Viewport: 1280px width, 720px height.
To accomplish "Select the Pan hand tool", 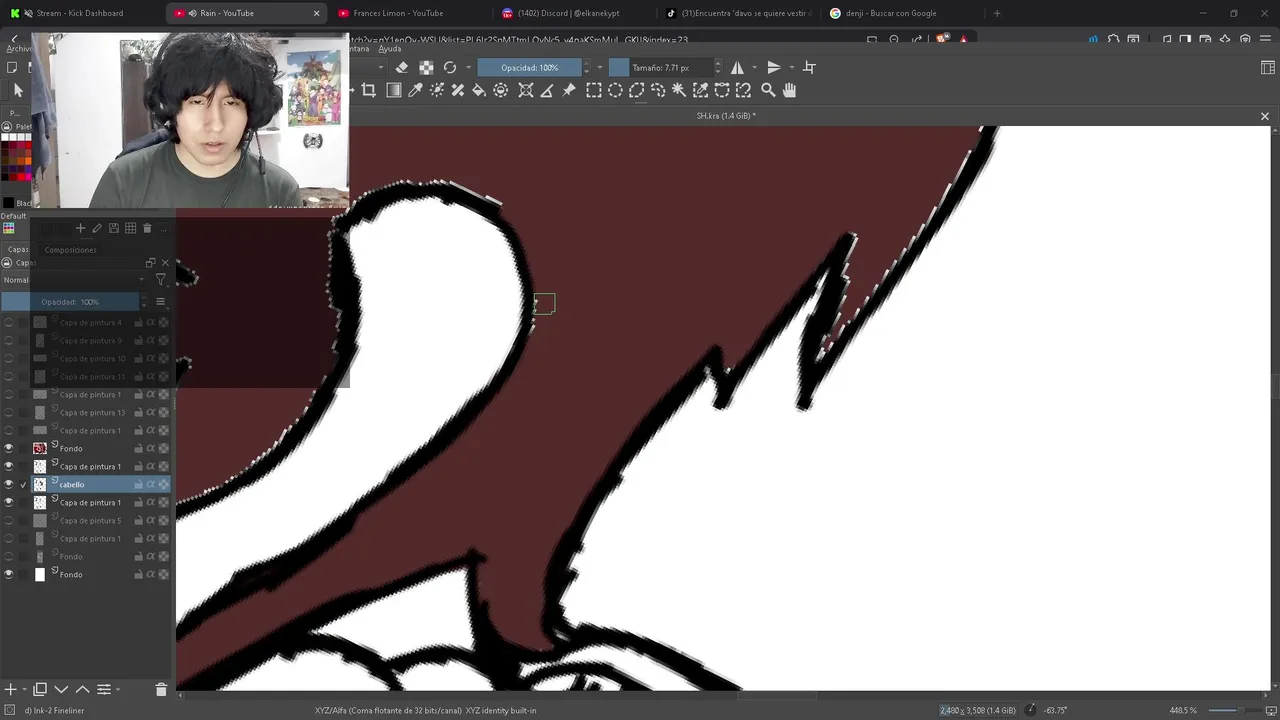I will pyautogui.click(x=789, y=90).
